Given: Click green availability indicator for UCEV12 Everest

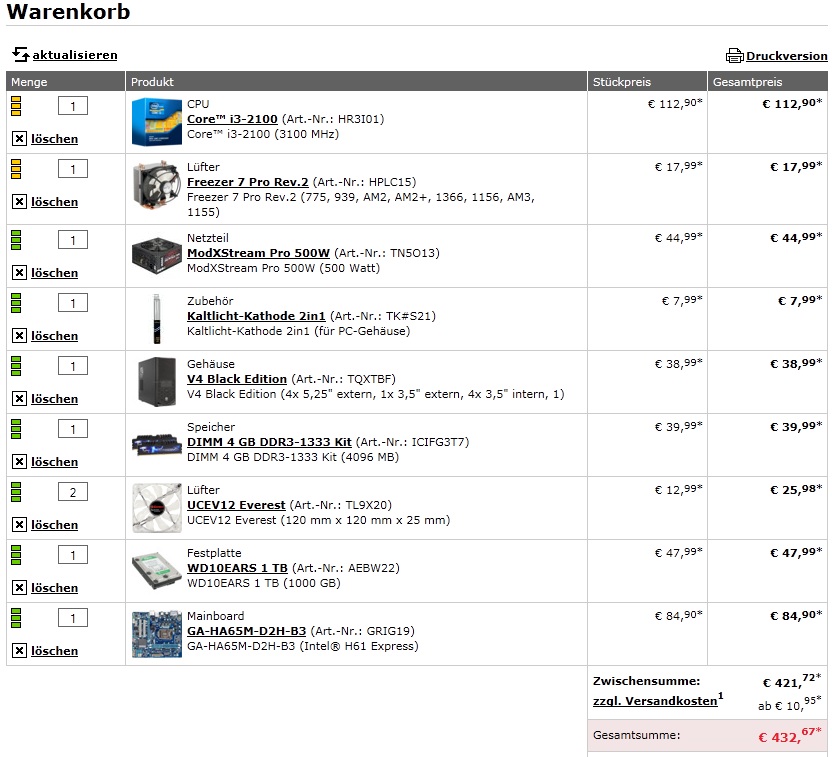Looking at the screenshot, I should pos(16,492).
